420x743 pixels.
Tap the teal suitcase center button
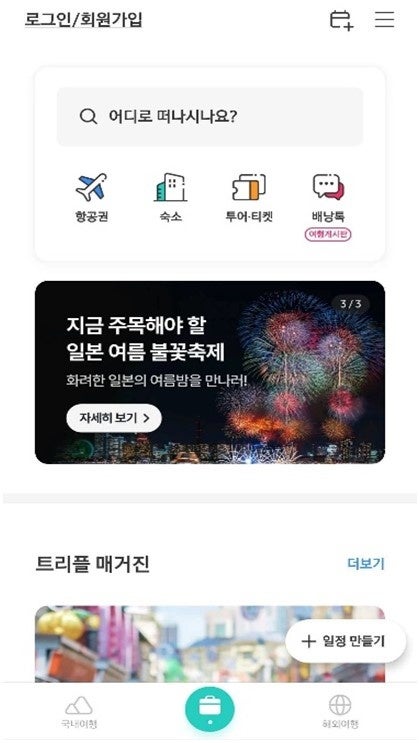(210, 709)
